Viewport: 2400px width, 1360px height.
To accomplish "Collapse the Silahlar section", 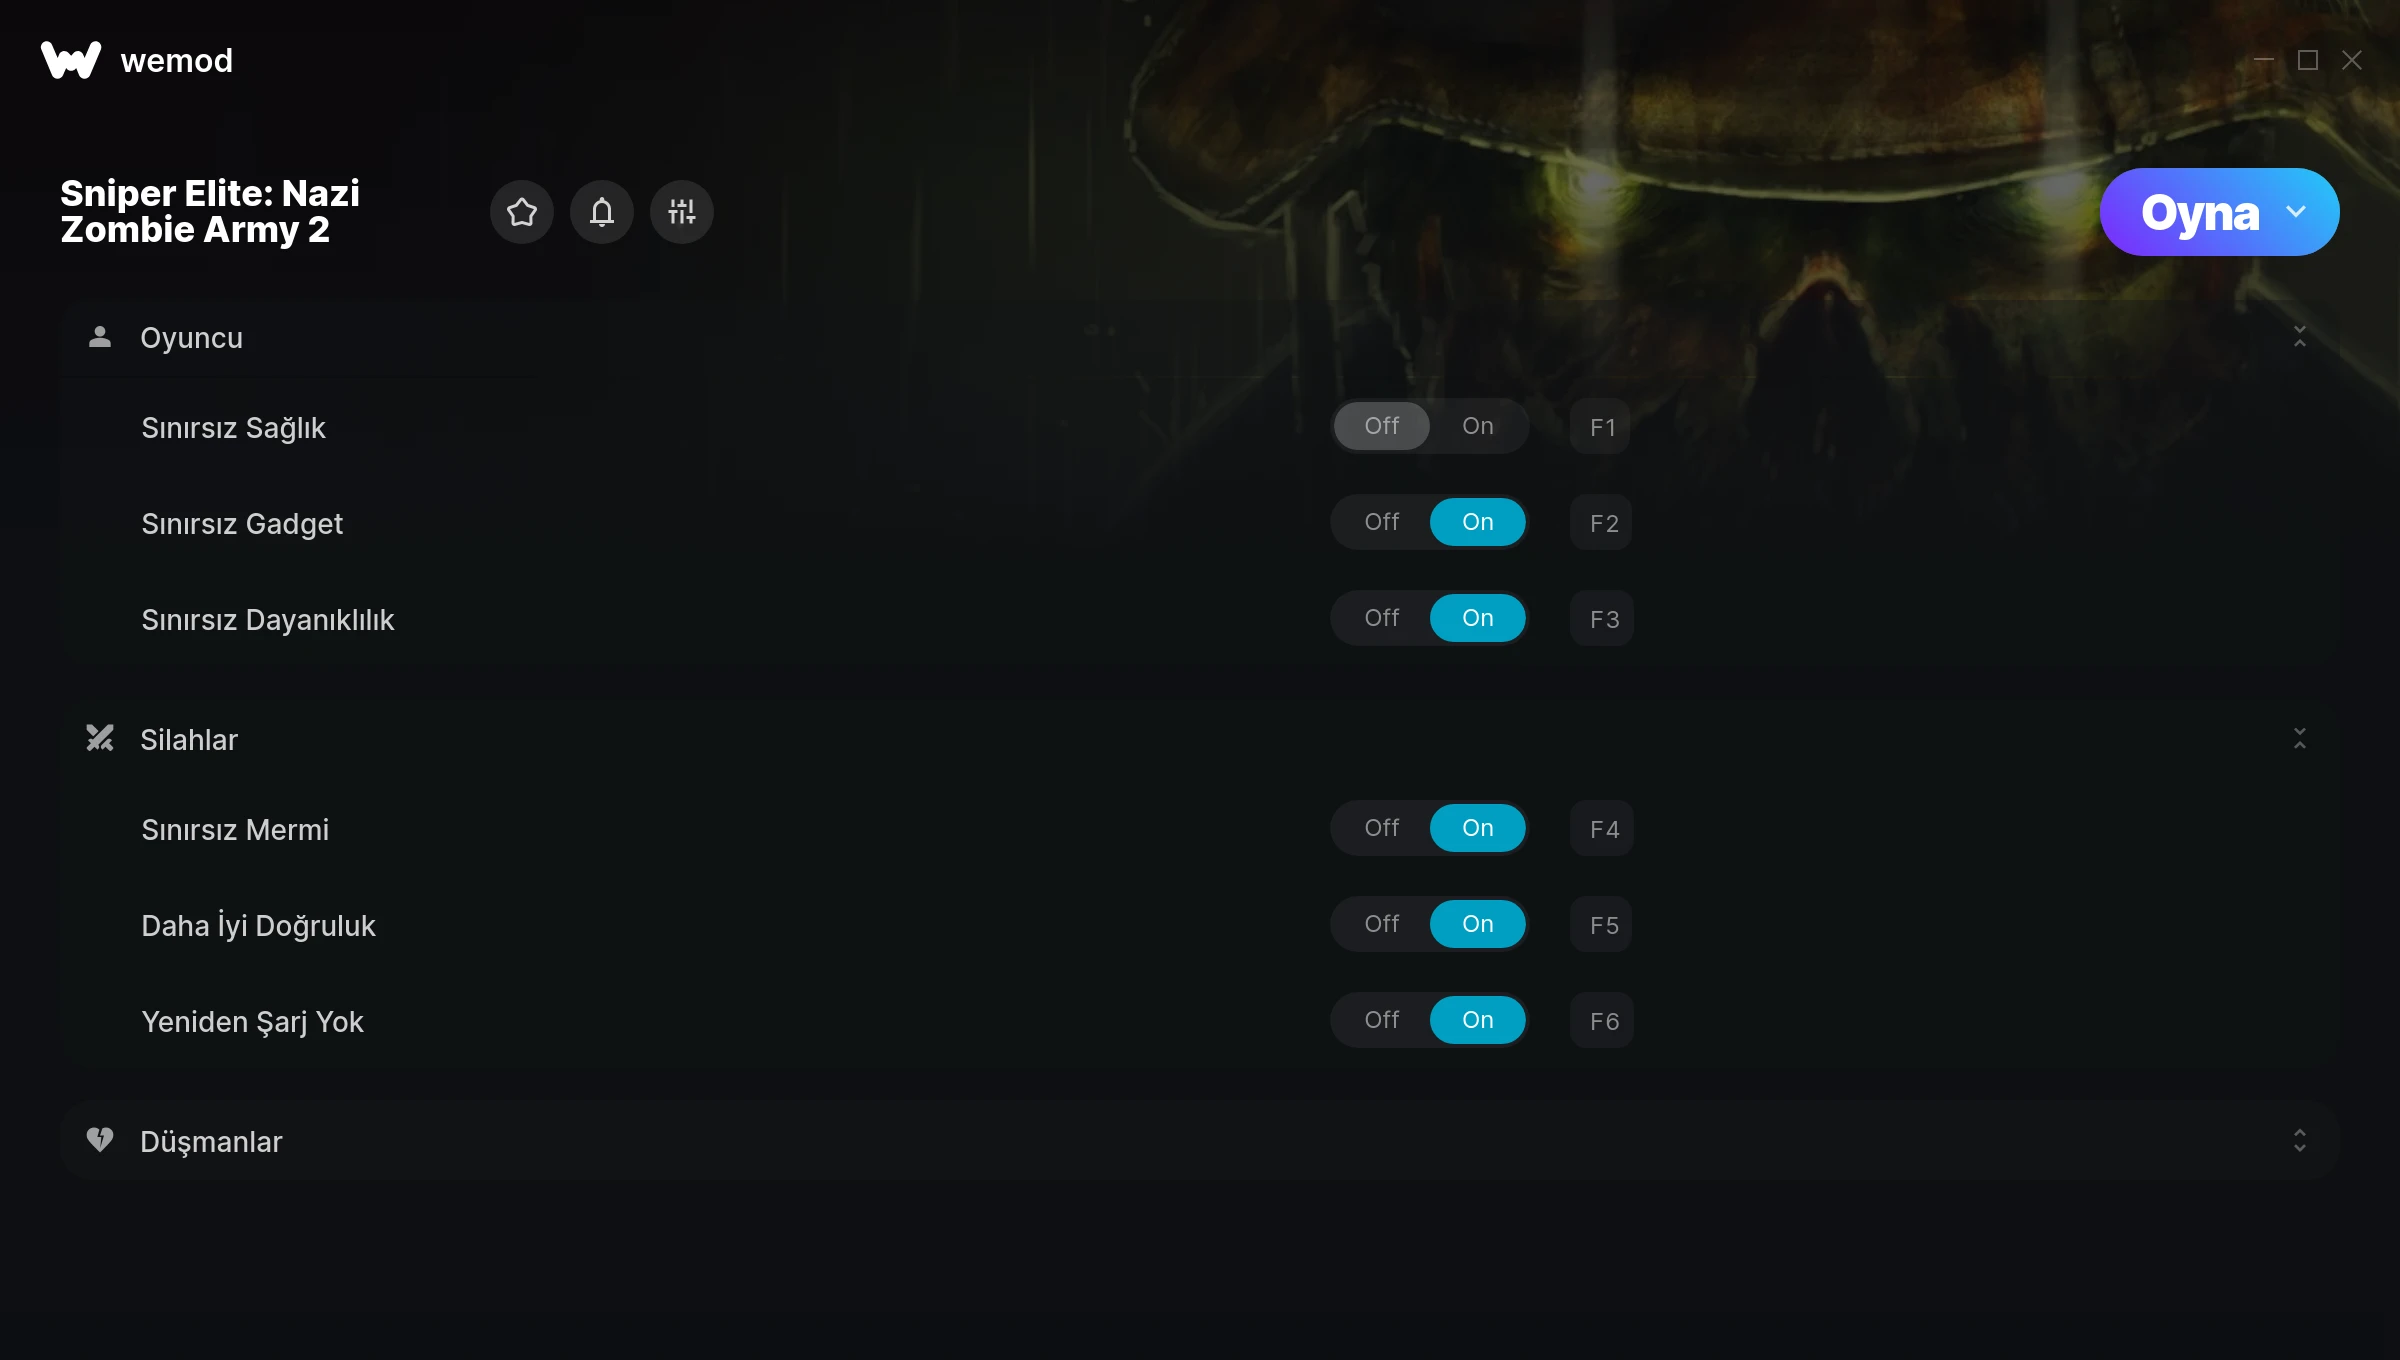I will pyautogui.click(x=2300, y=739).
